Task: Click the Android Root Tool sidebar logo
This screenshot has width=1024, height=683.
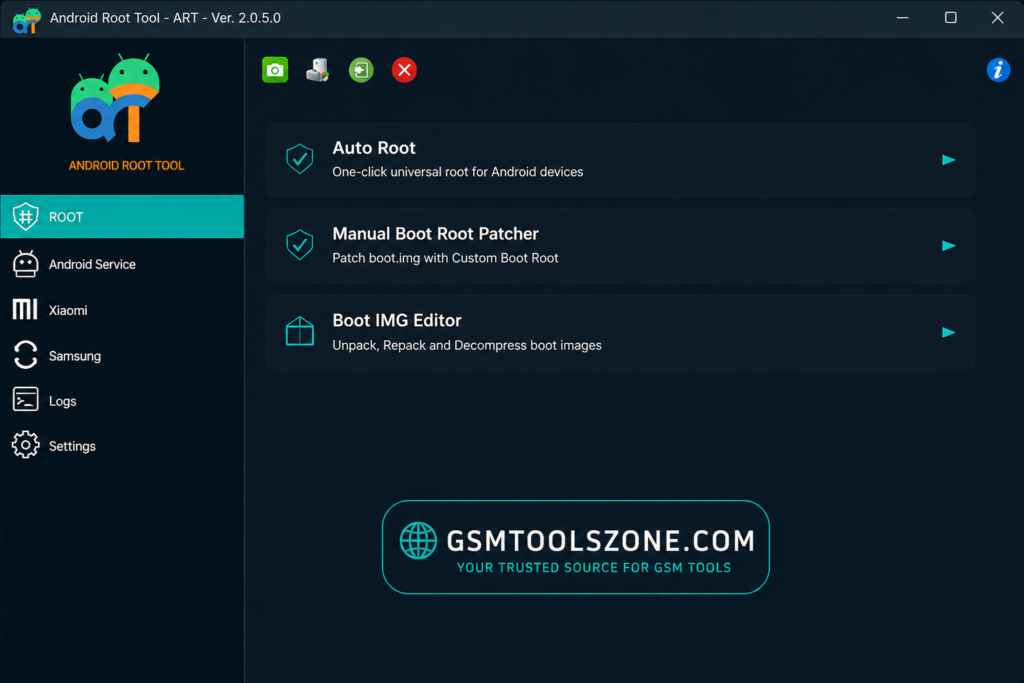Action: 115,98
